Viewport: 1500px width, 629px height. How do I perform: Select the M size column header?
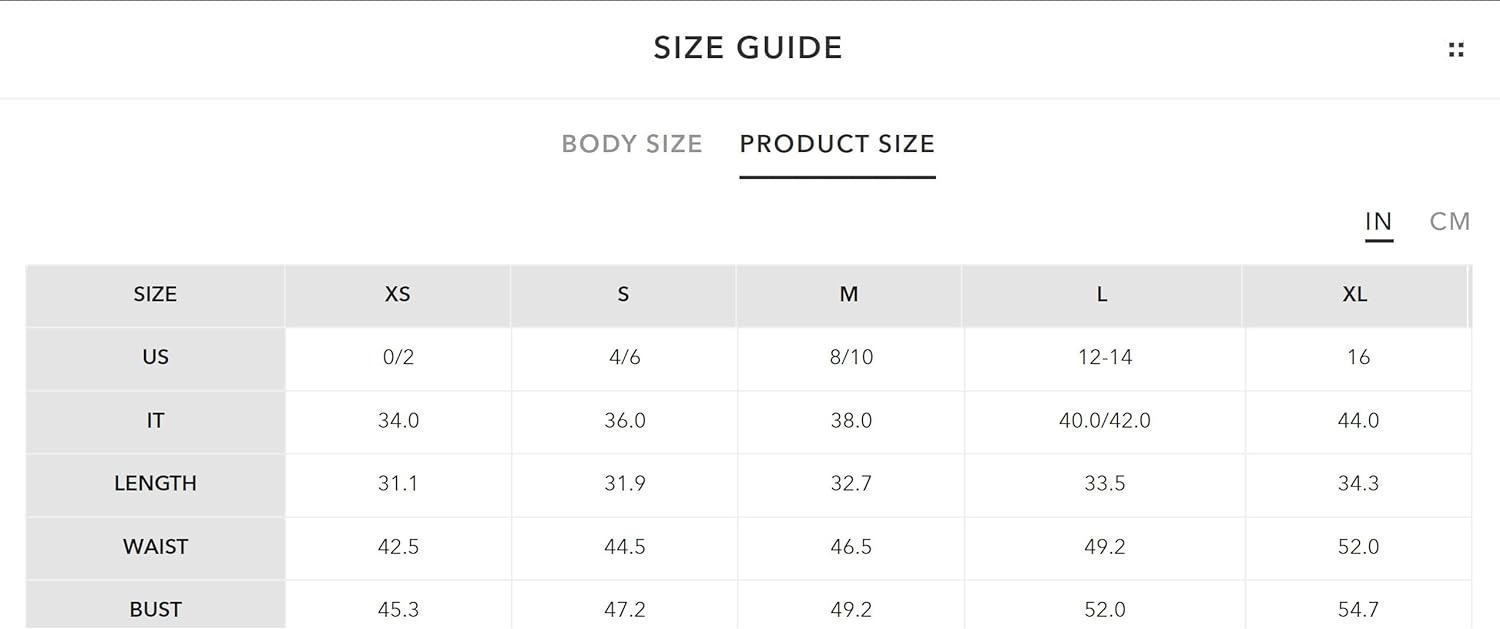(x=849, y=295)
